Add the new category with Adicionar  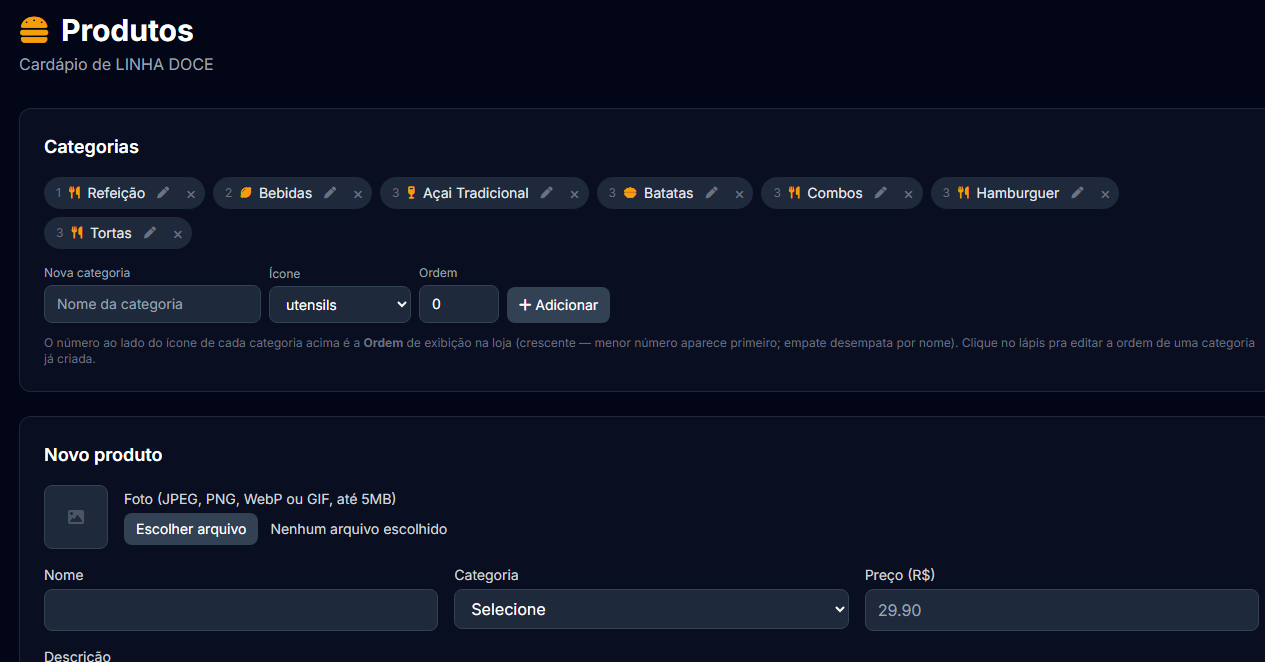pos(558,305)
